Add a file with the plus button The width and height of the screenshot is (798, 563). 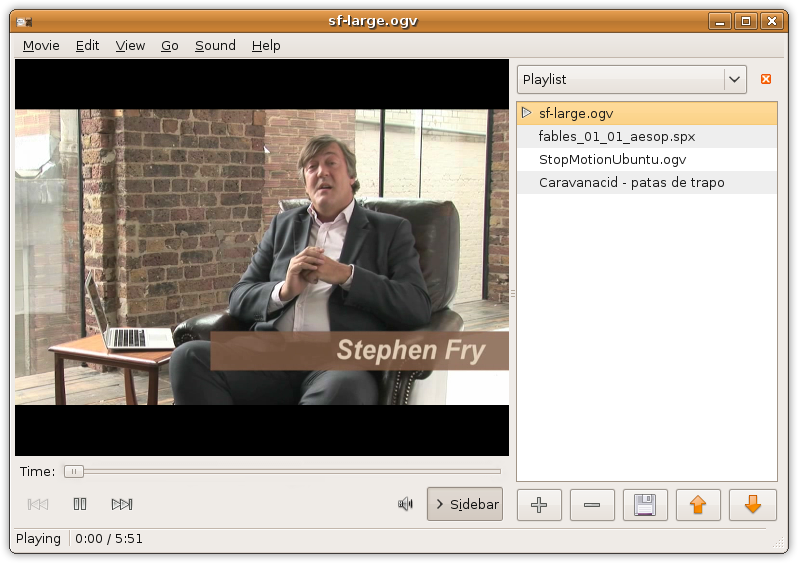click(x=539, y=504)
